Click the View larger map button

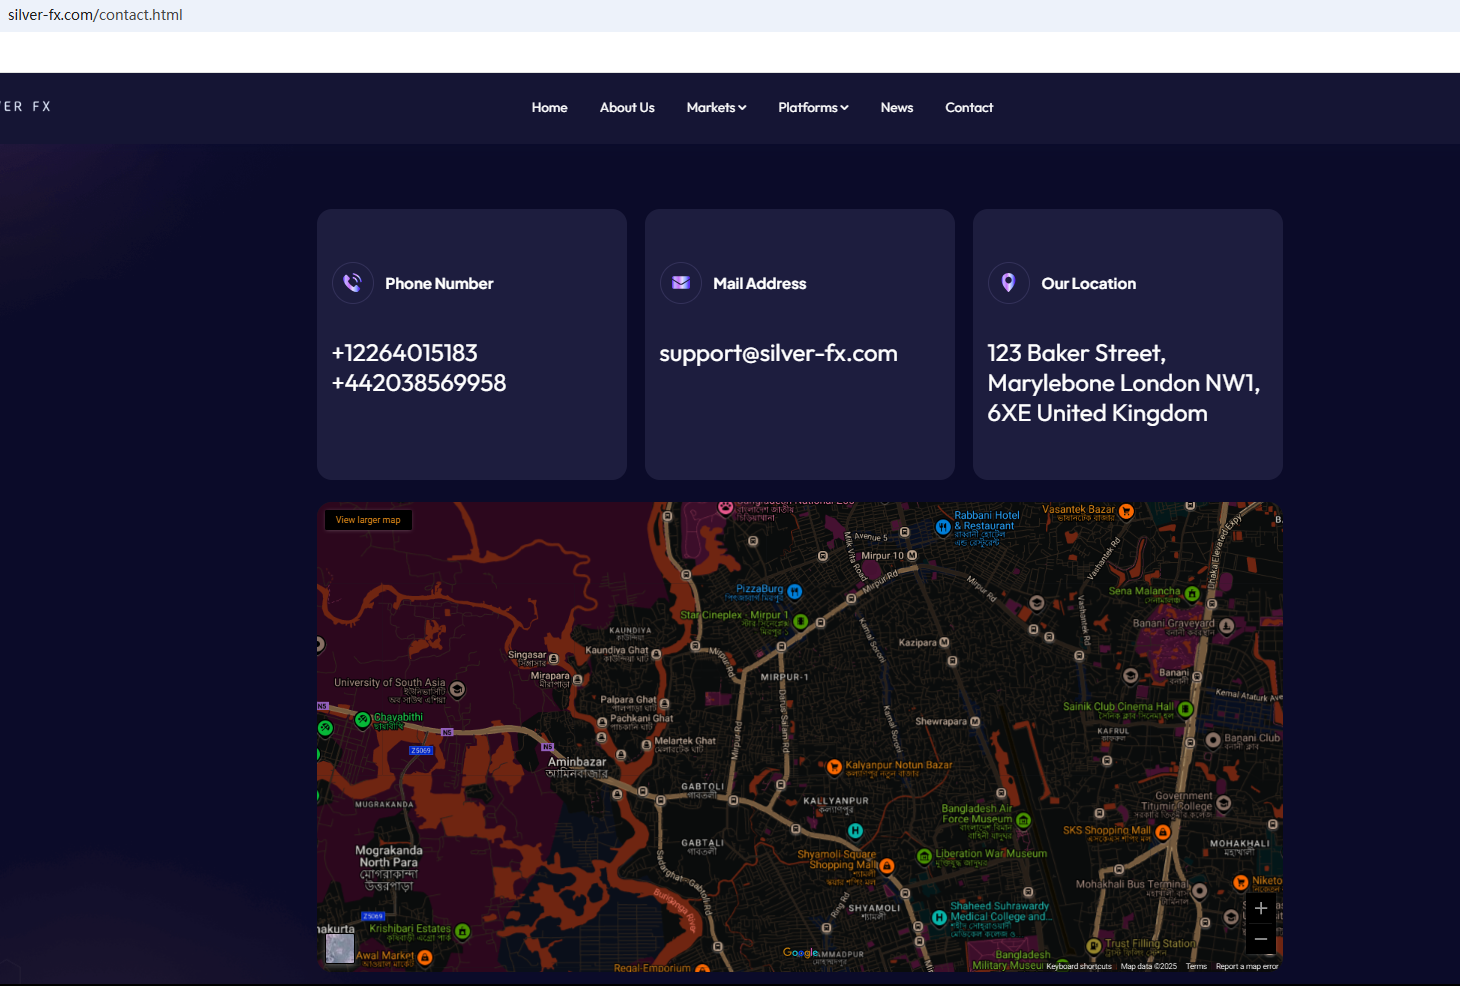coord(368,520)
